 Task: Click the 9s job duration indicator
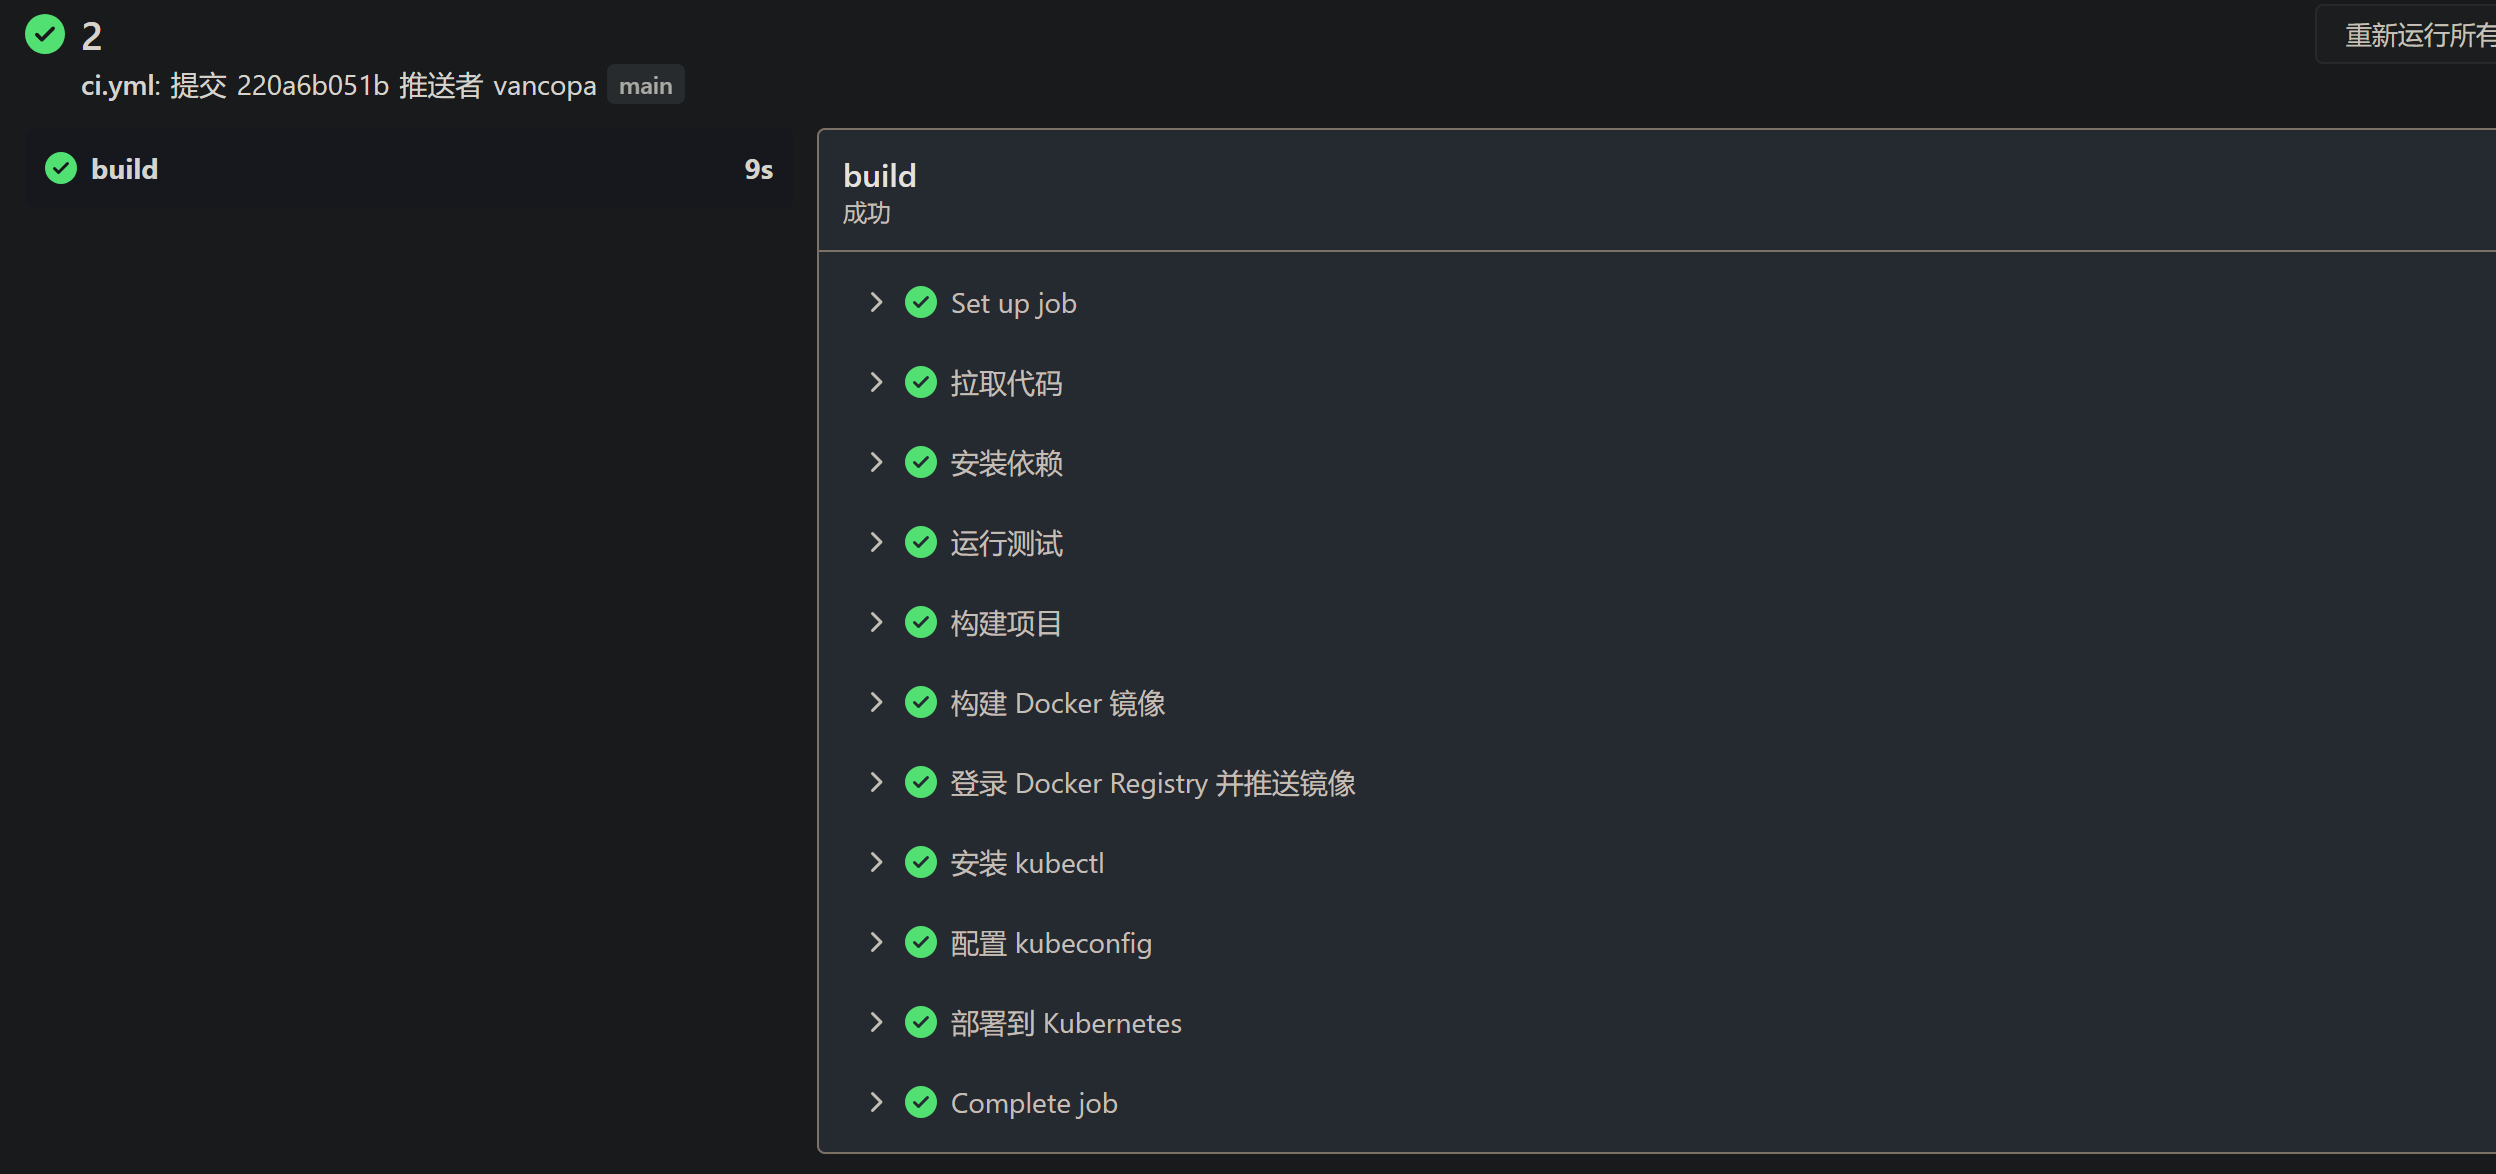point(757,168)
